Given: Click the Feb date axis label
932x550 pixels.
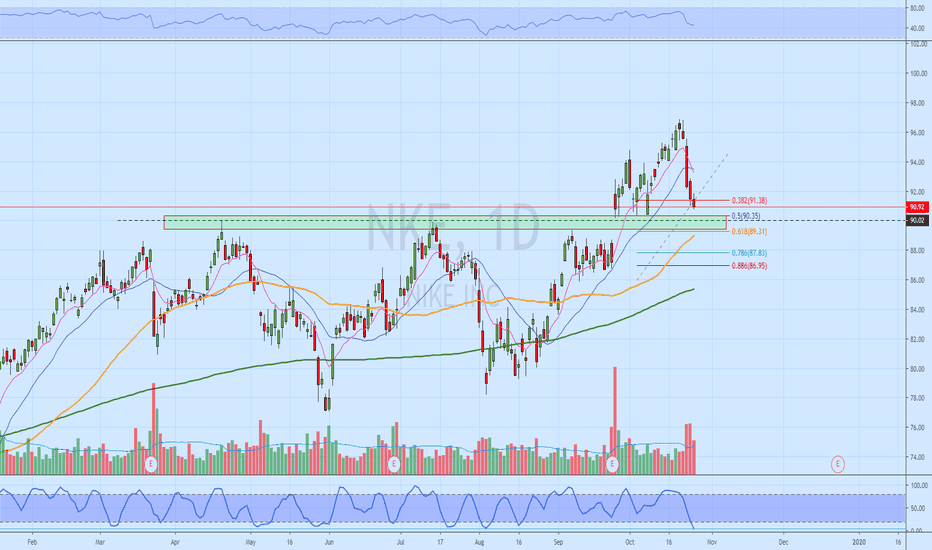Looking at the screenshot, I should pos(32,542).
